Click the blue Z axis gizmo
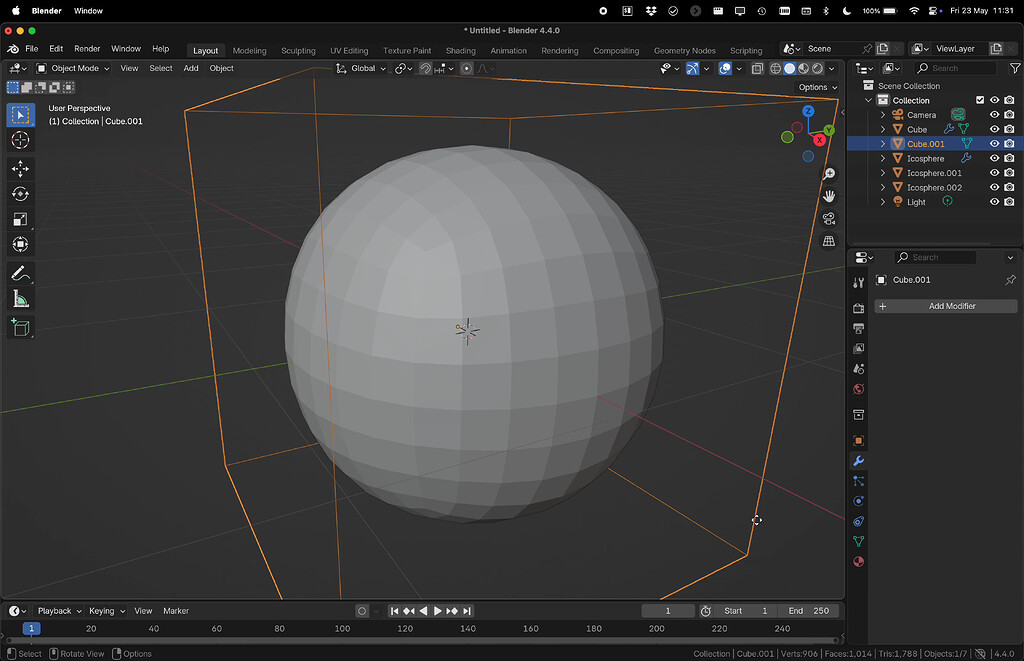This screenshot has width=1024, height=661. tap(808, 111)
